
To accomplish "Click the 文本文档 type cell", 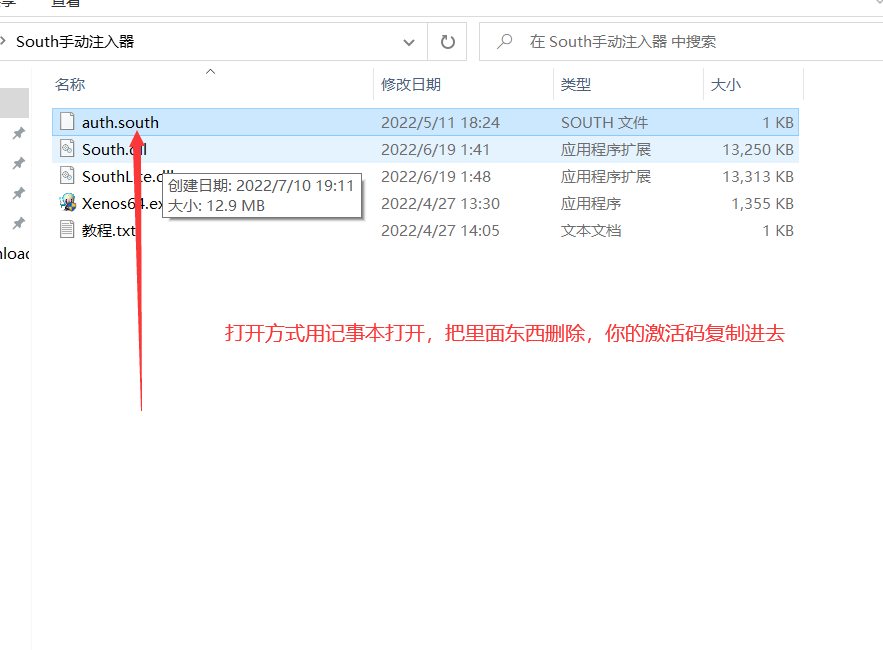I will (591, 230).
